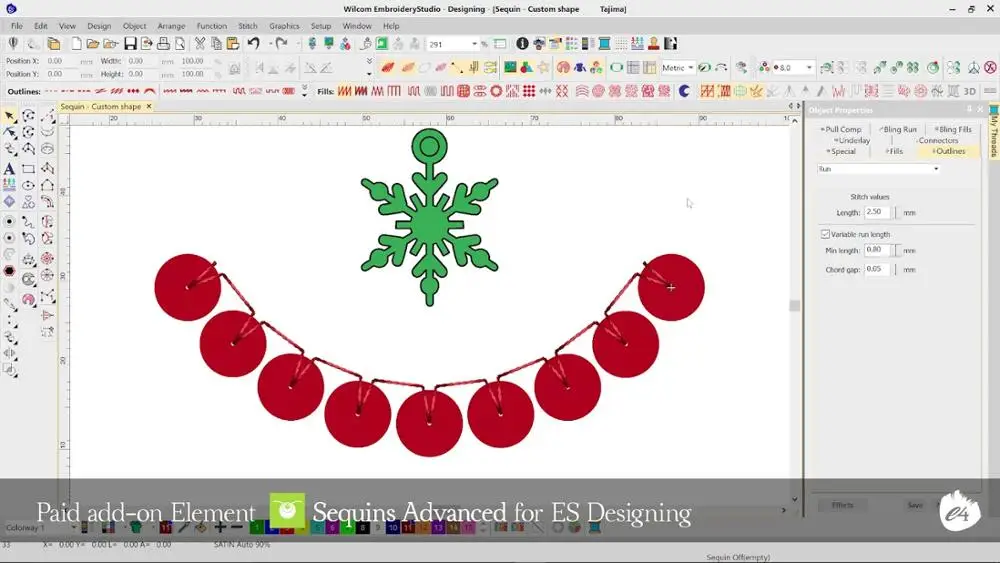
Task: Open the File menu
Action: point(17,26)
